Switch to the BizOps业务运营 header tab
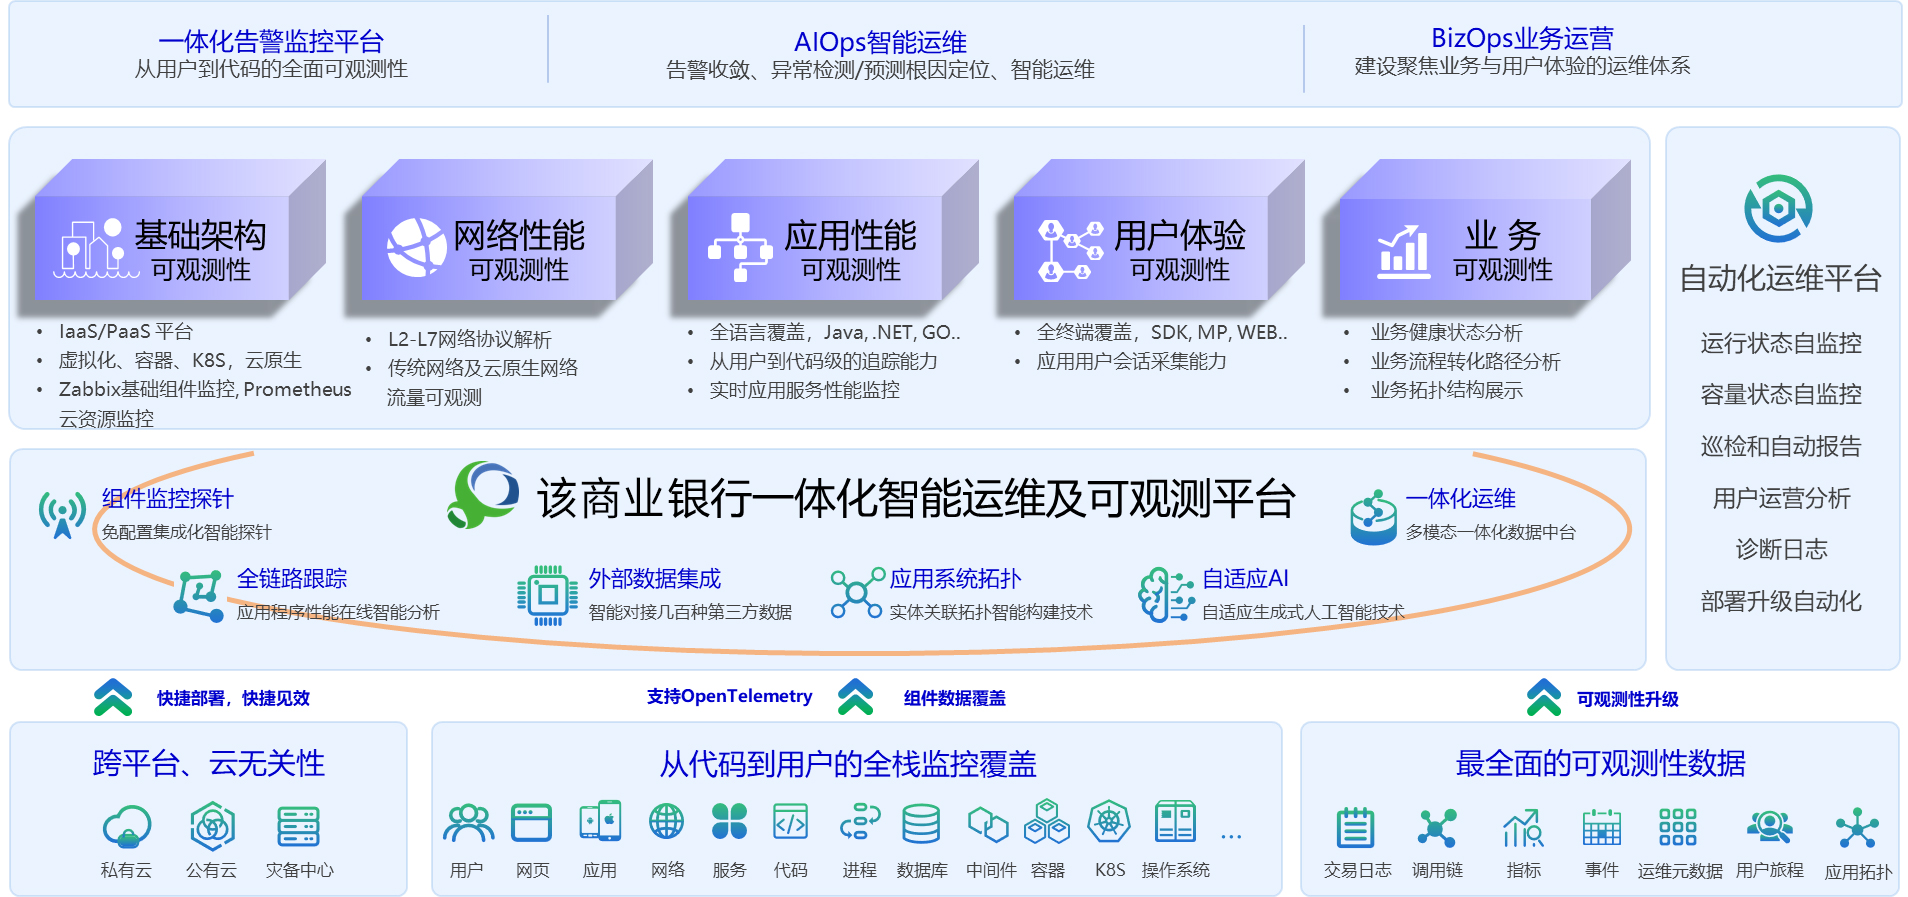Screen dimensions: 1908x897 1522,38
